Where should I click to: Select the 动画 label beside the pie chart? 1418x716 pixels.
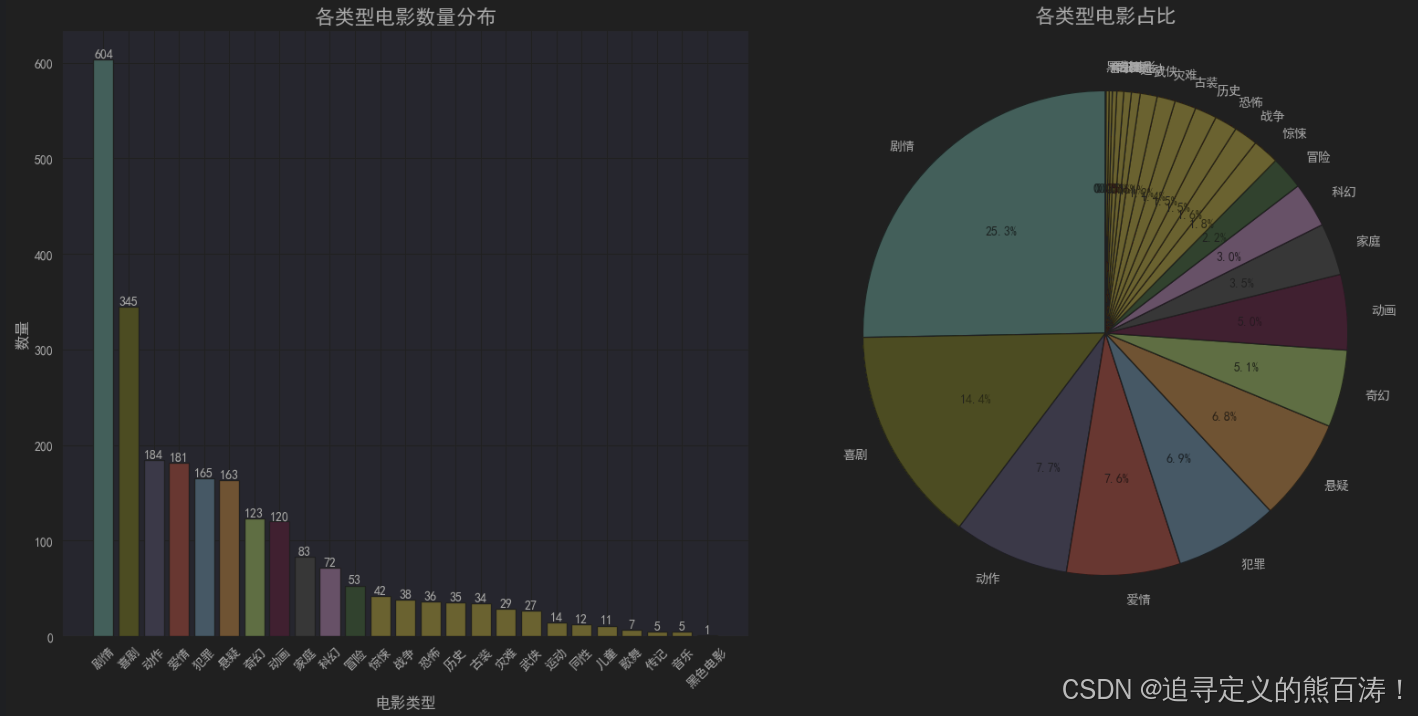click(1383, 310)
